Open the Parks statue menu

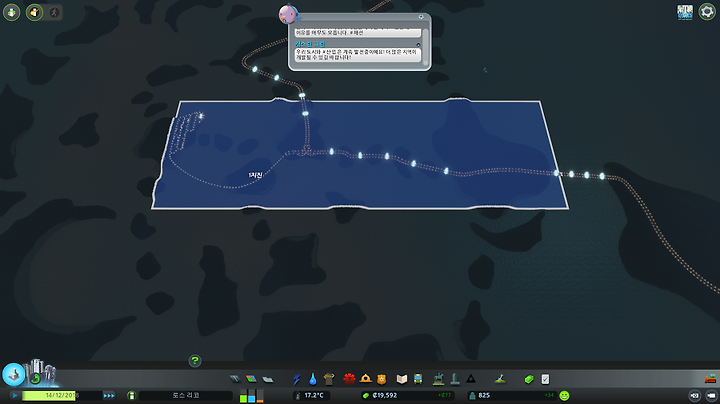[439, 379]
